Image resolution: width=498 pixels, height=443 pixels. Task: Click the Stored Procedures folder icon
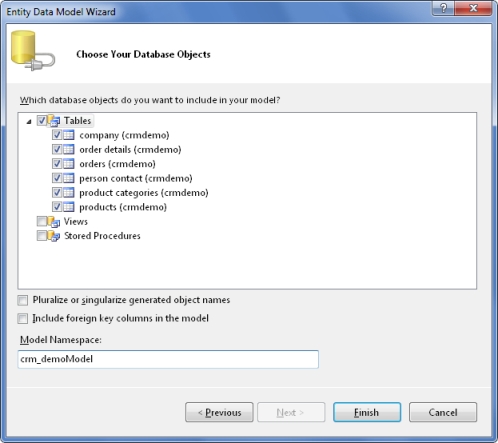[54, 236]
